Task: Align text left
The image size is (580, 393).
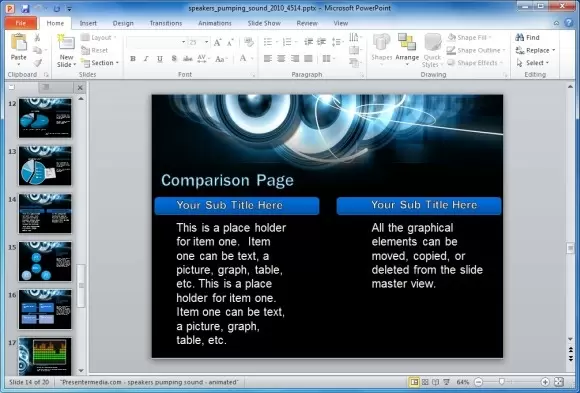Action: click(268, 58)
